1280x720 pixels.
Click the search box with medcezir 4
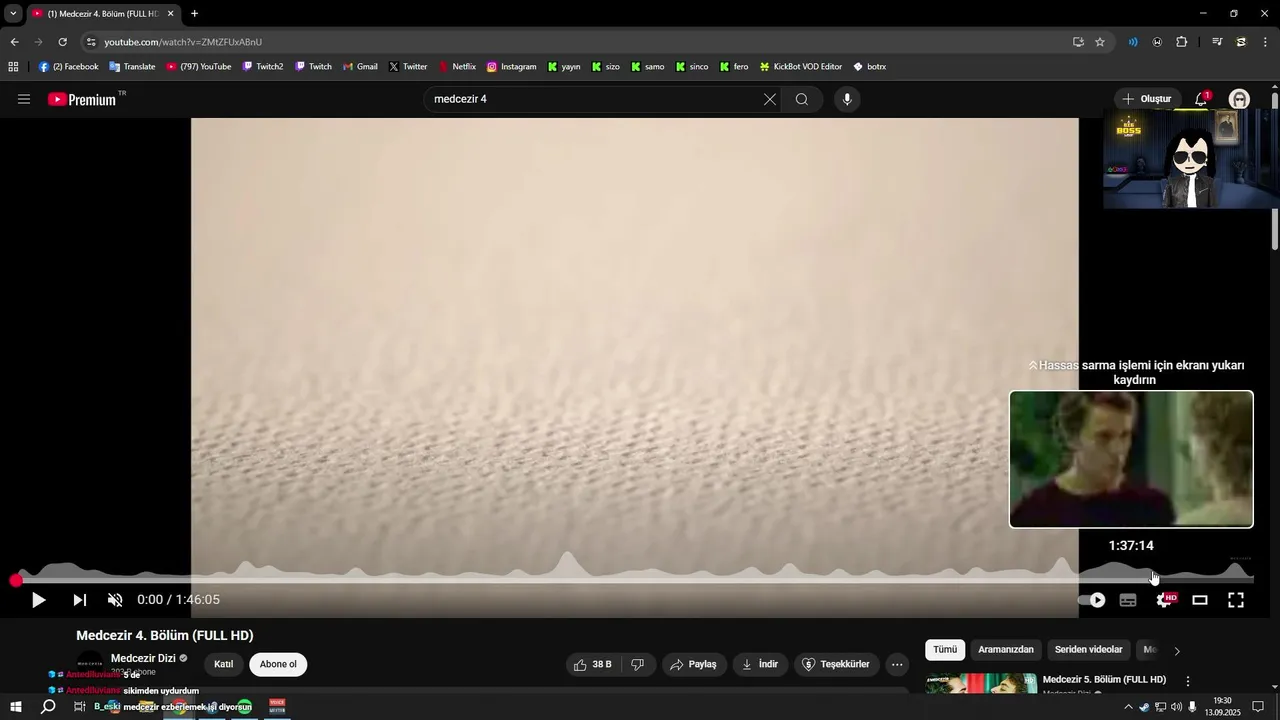[595, 99]
